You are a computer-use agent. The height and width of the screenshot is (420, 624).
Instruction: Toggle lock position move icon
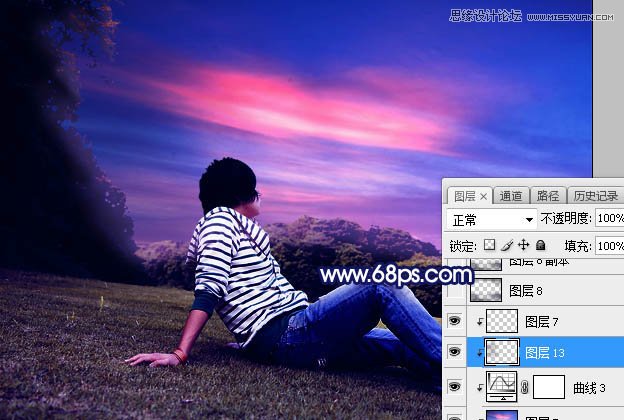point(523,245)
